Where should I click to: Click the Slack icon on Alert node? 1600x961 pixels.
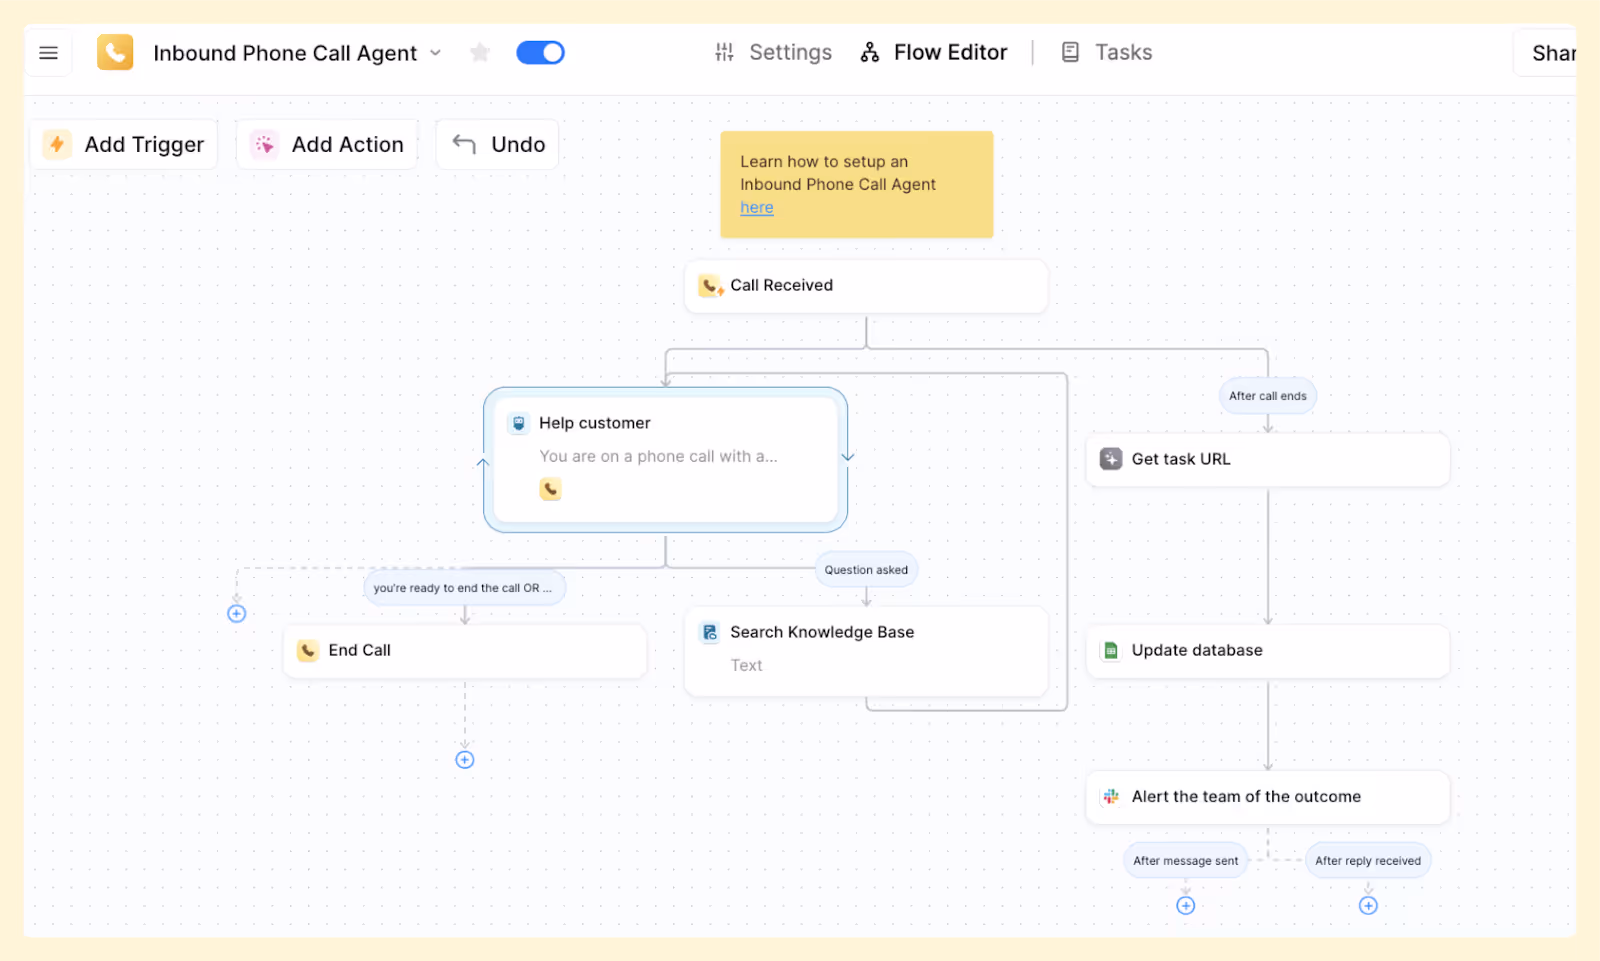tap(1111, 797)
